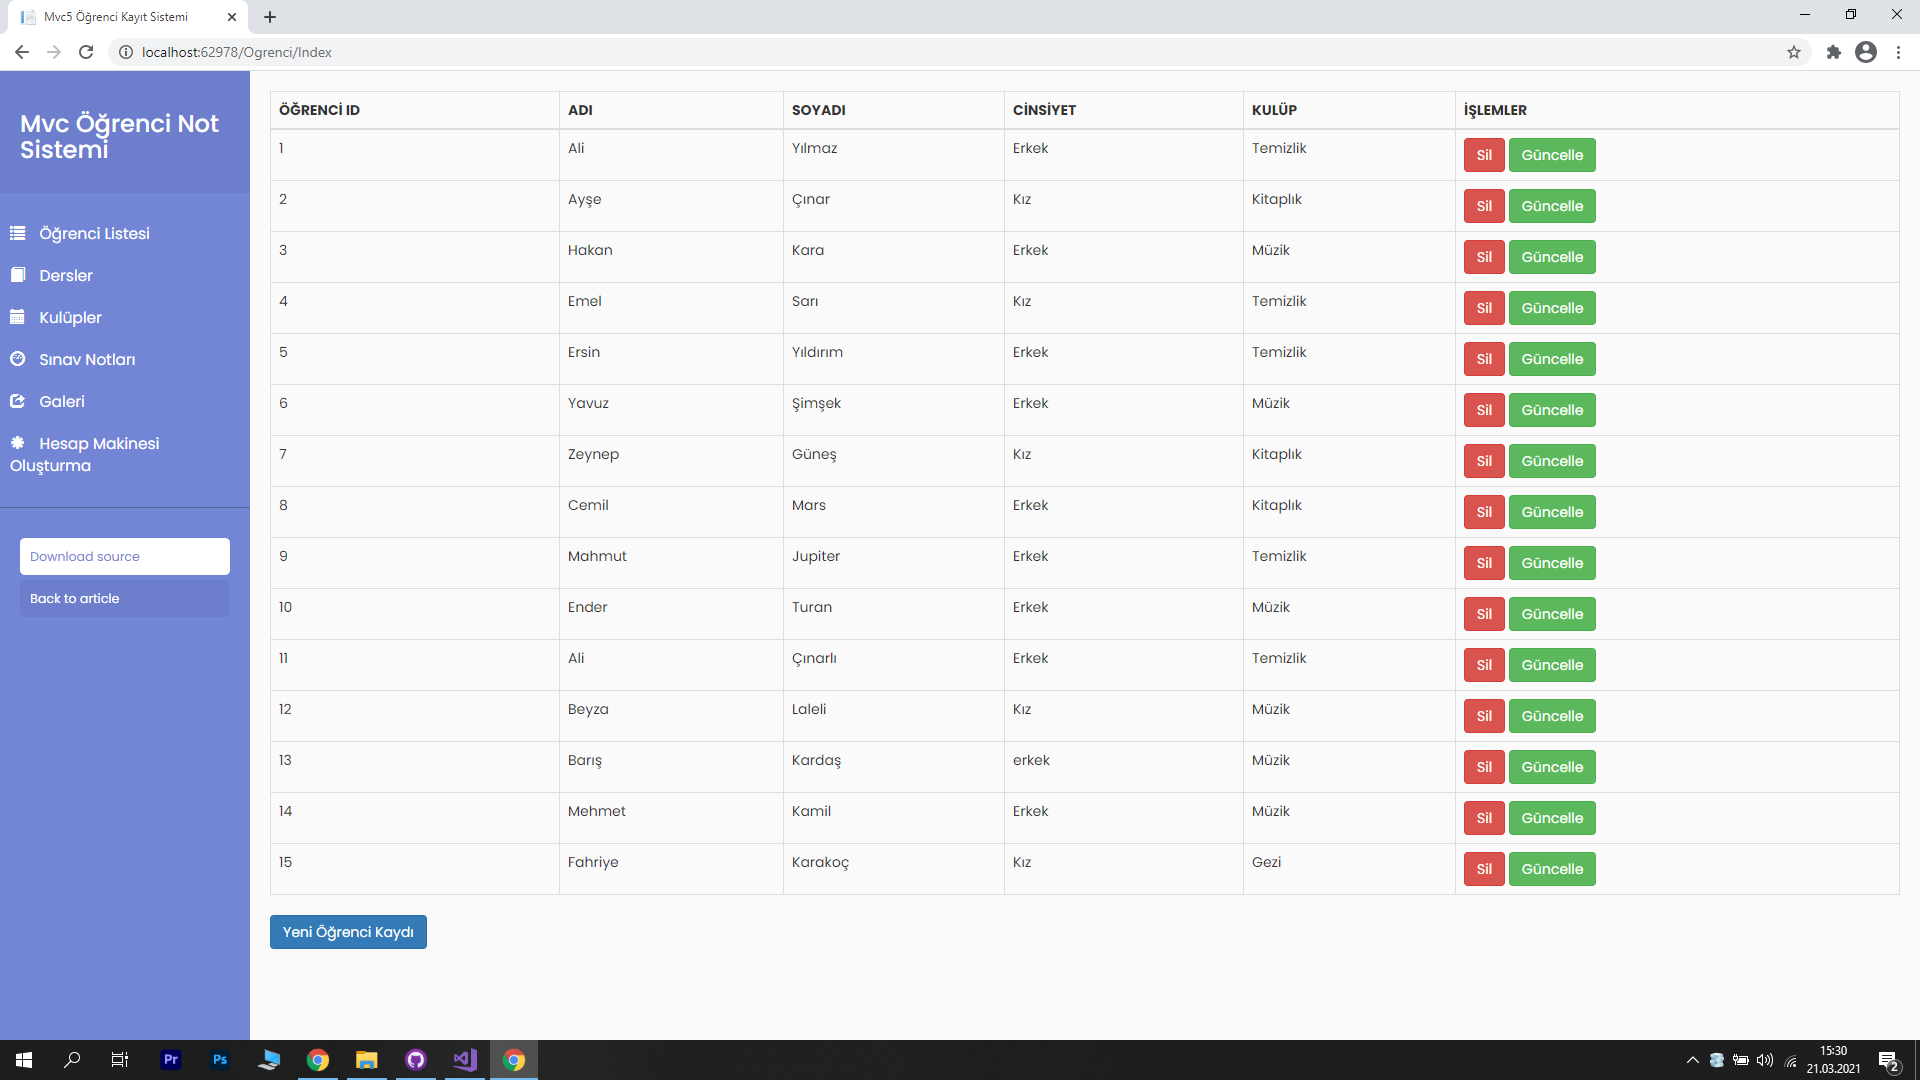Screen dimensions: 1920x1080
Task: Open File Explorer from the taskbar
Action: point(367,1060)
